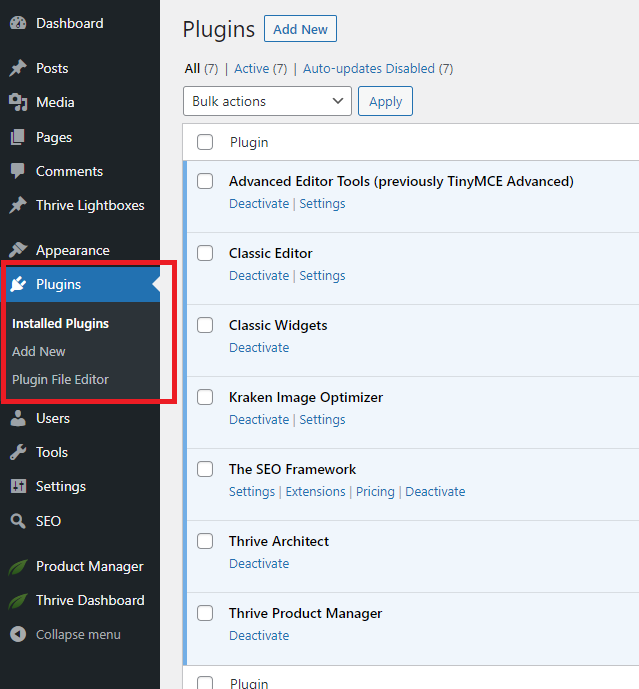Open the Media menu item
Screen dimensions: 639x689
[55, 102]
